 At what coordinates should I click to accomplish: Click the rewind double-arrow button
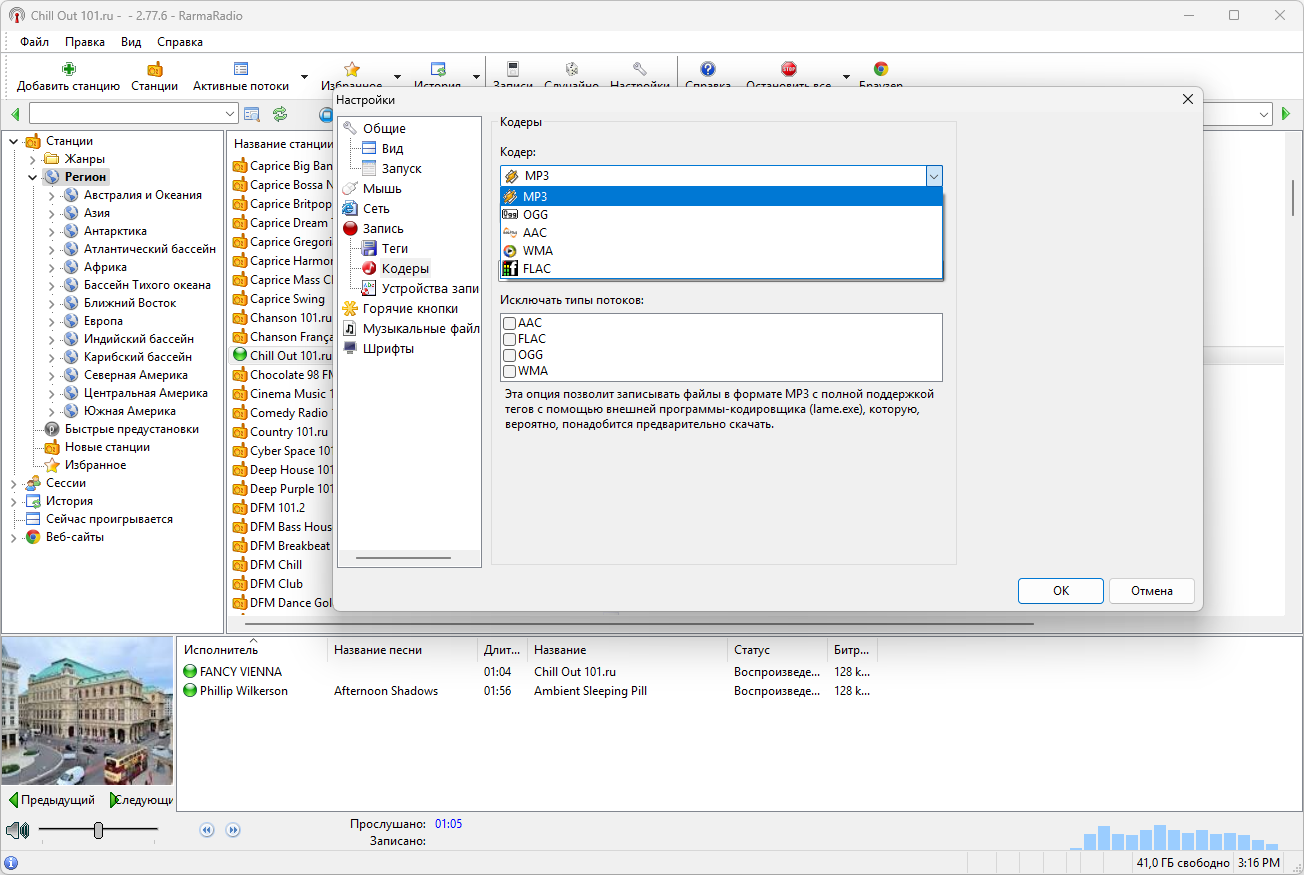207,829
